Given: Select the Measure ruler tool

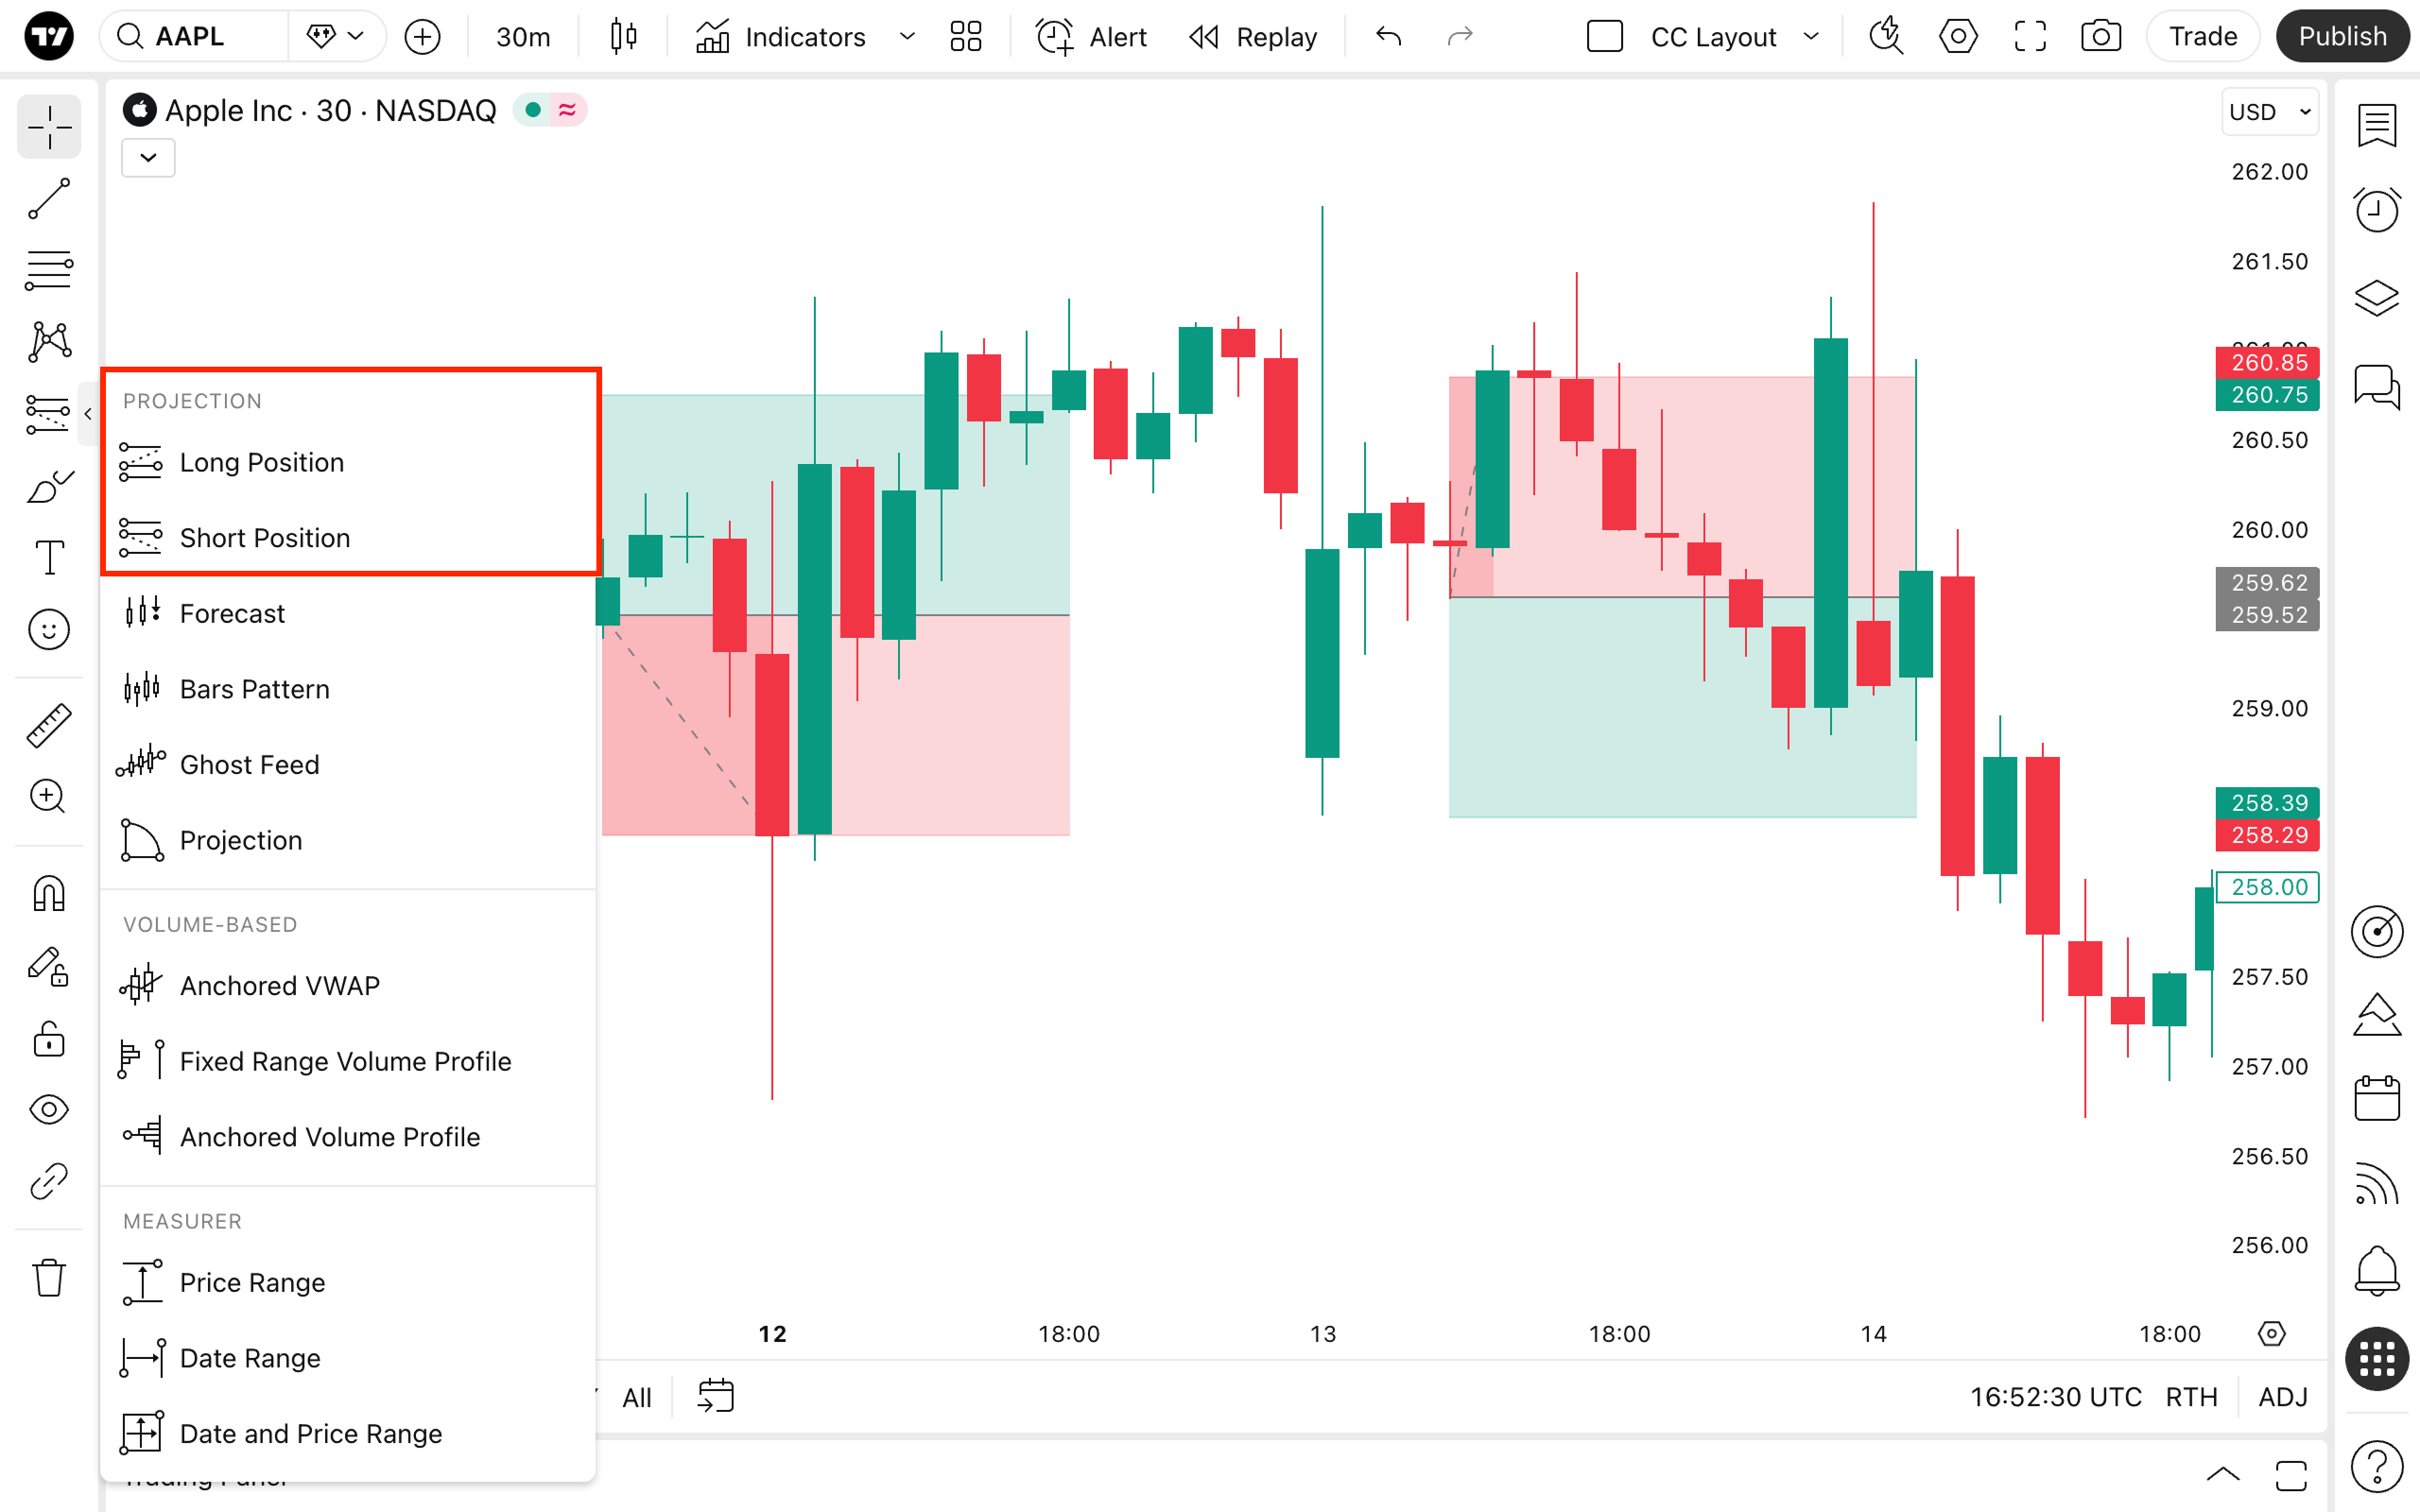Looking at the screenshot, I should coord(48,725).
